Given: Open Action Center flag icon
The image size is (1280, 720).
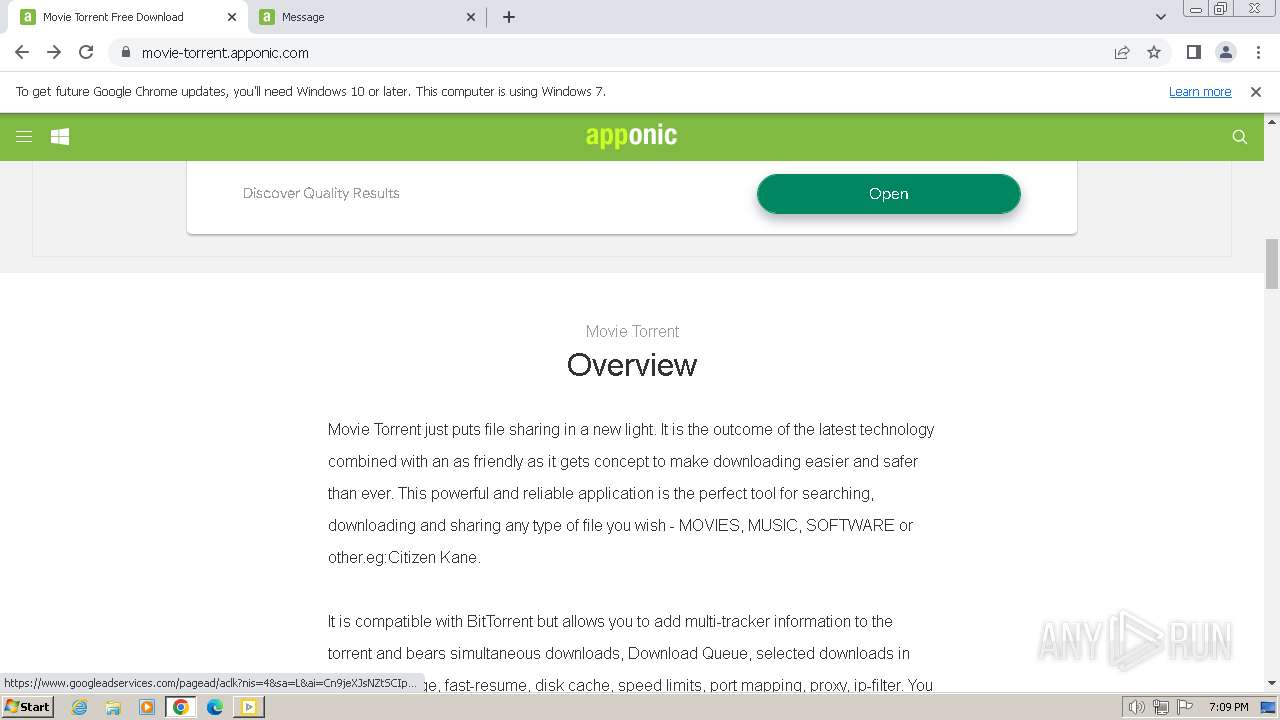Looking at the screenshot, I should [1186, 707].
